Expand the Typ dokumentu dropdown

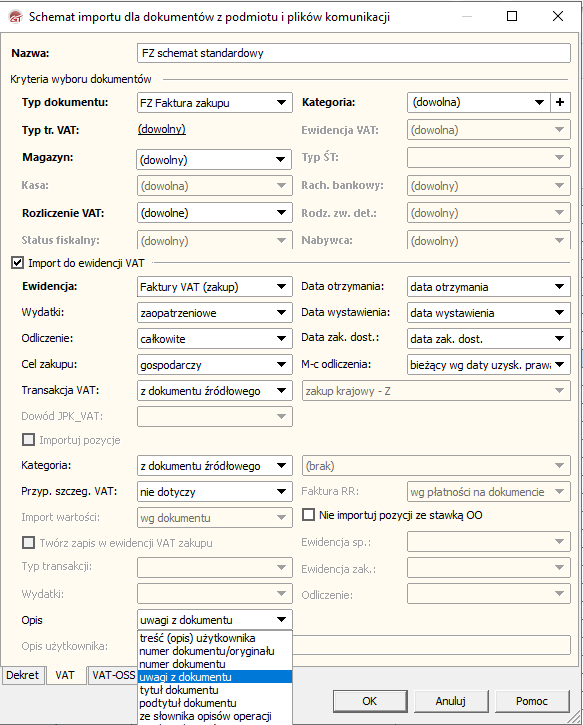[215, 103]
